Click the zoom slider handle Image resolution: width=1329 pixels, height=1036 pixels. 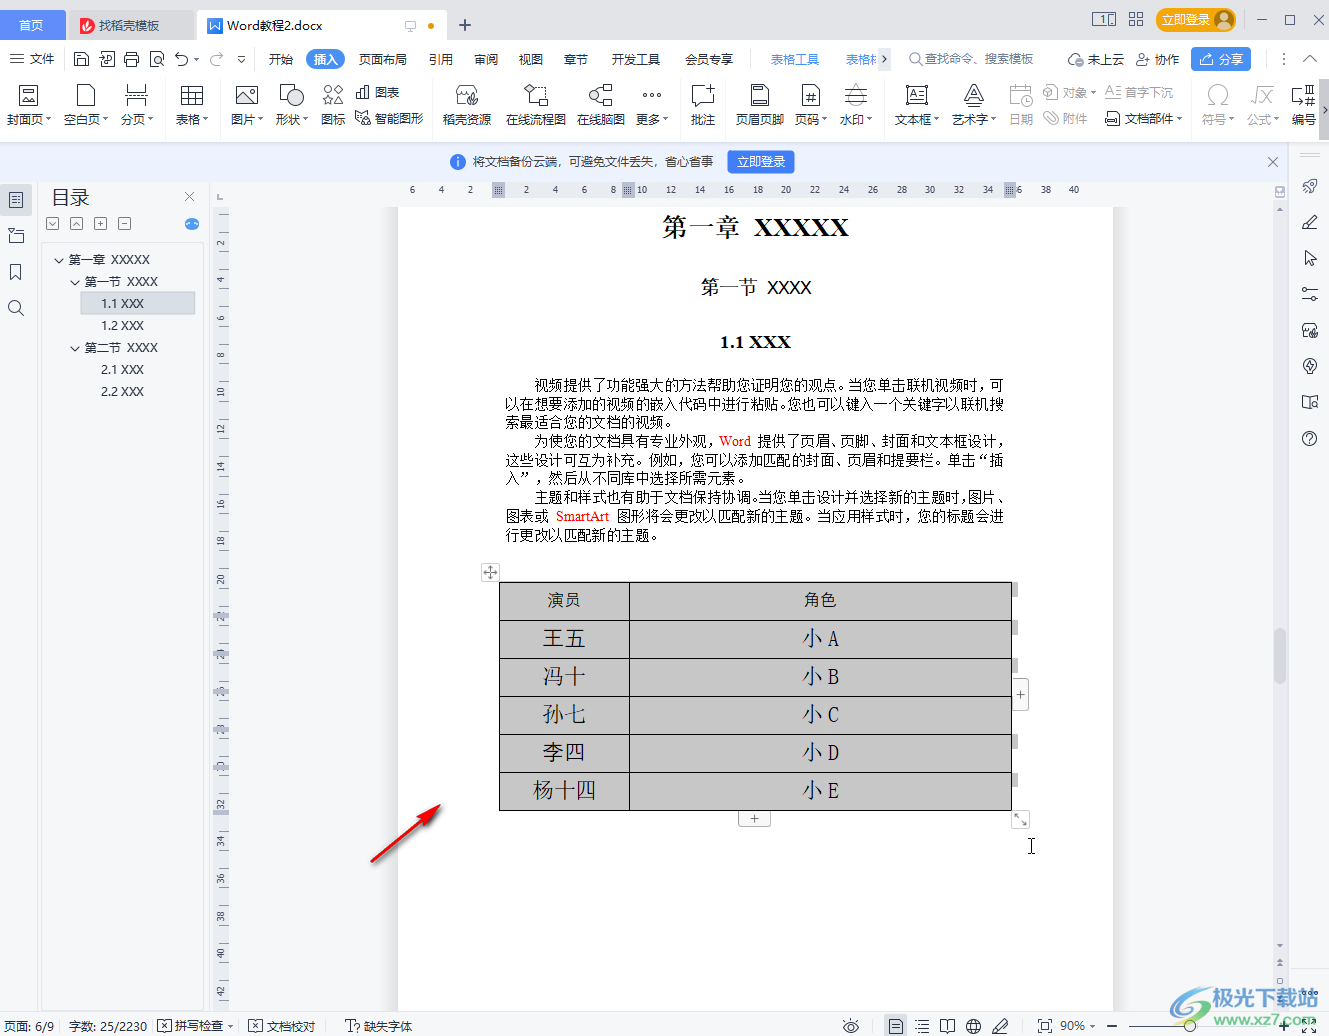click(x=1190, y=1026)
